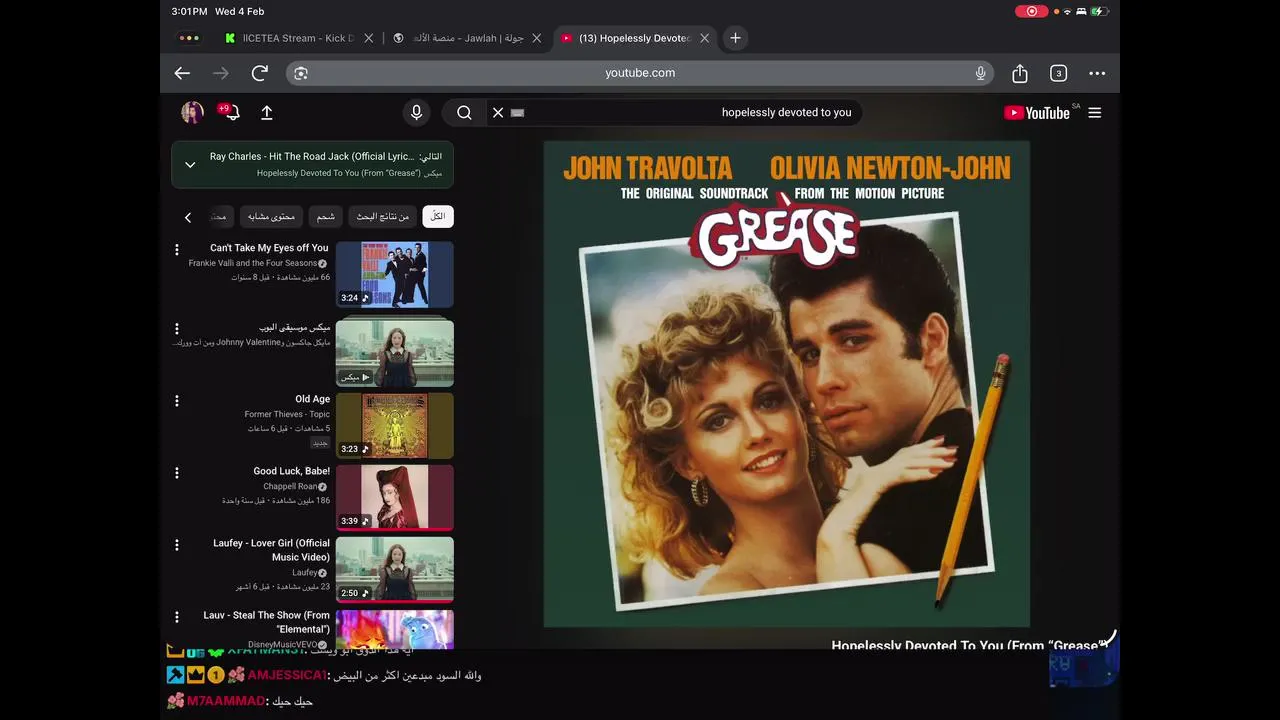Open options menu for Good Luck, Babe!
This screenshot has width=1280, height=720.
tap(177, 473)
